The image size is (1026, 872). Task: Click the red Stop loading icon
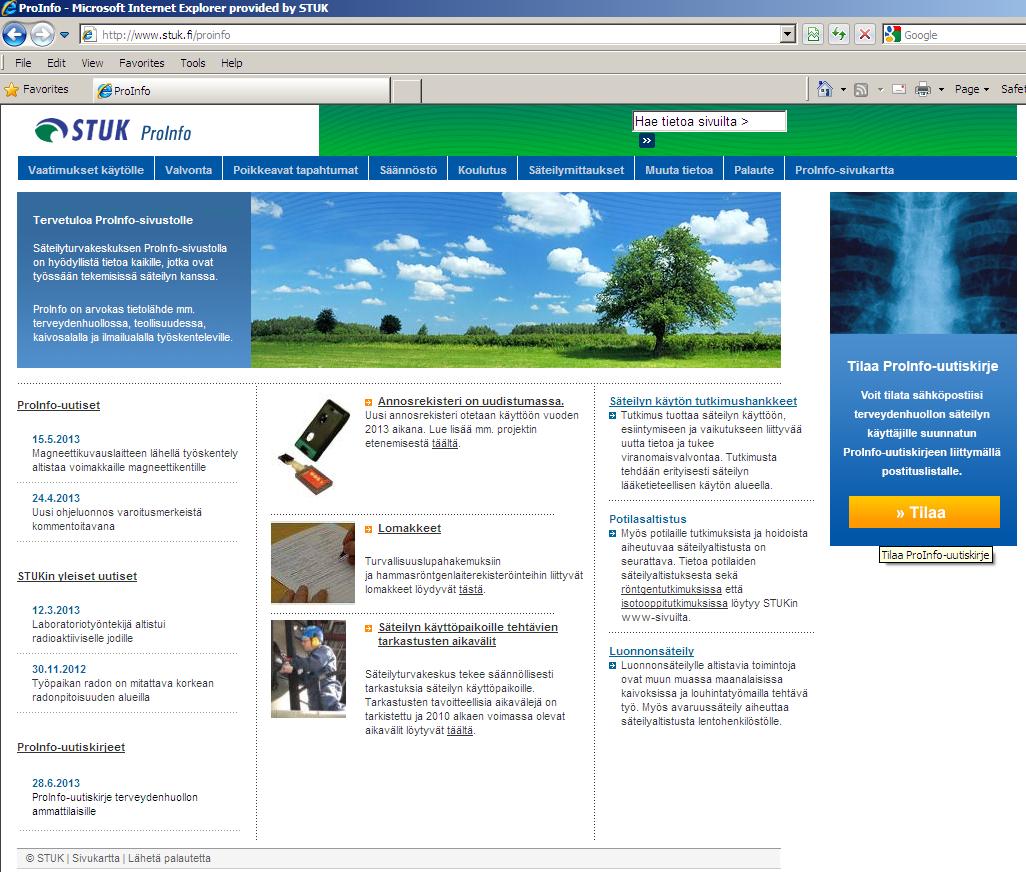click(864, 35)
